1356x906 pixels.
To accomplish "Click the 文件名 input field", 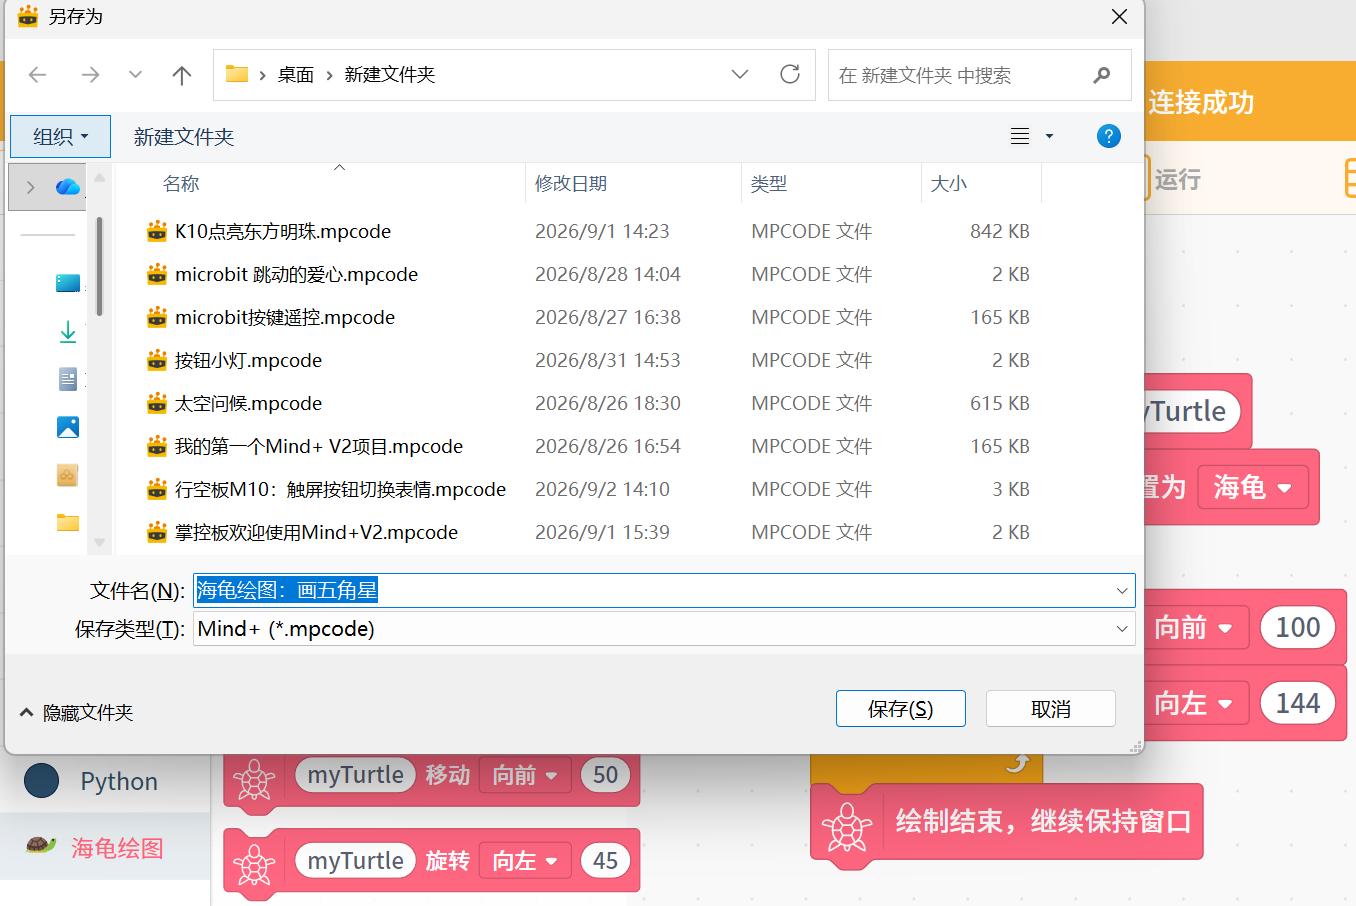I will (664, 590).
